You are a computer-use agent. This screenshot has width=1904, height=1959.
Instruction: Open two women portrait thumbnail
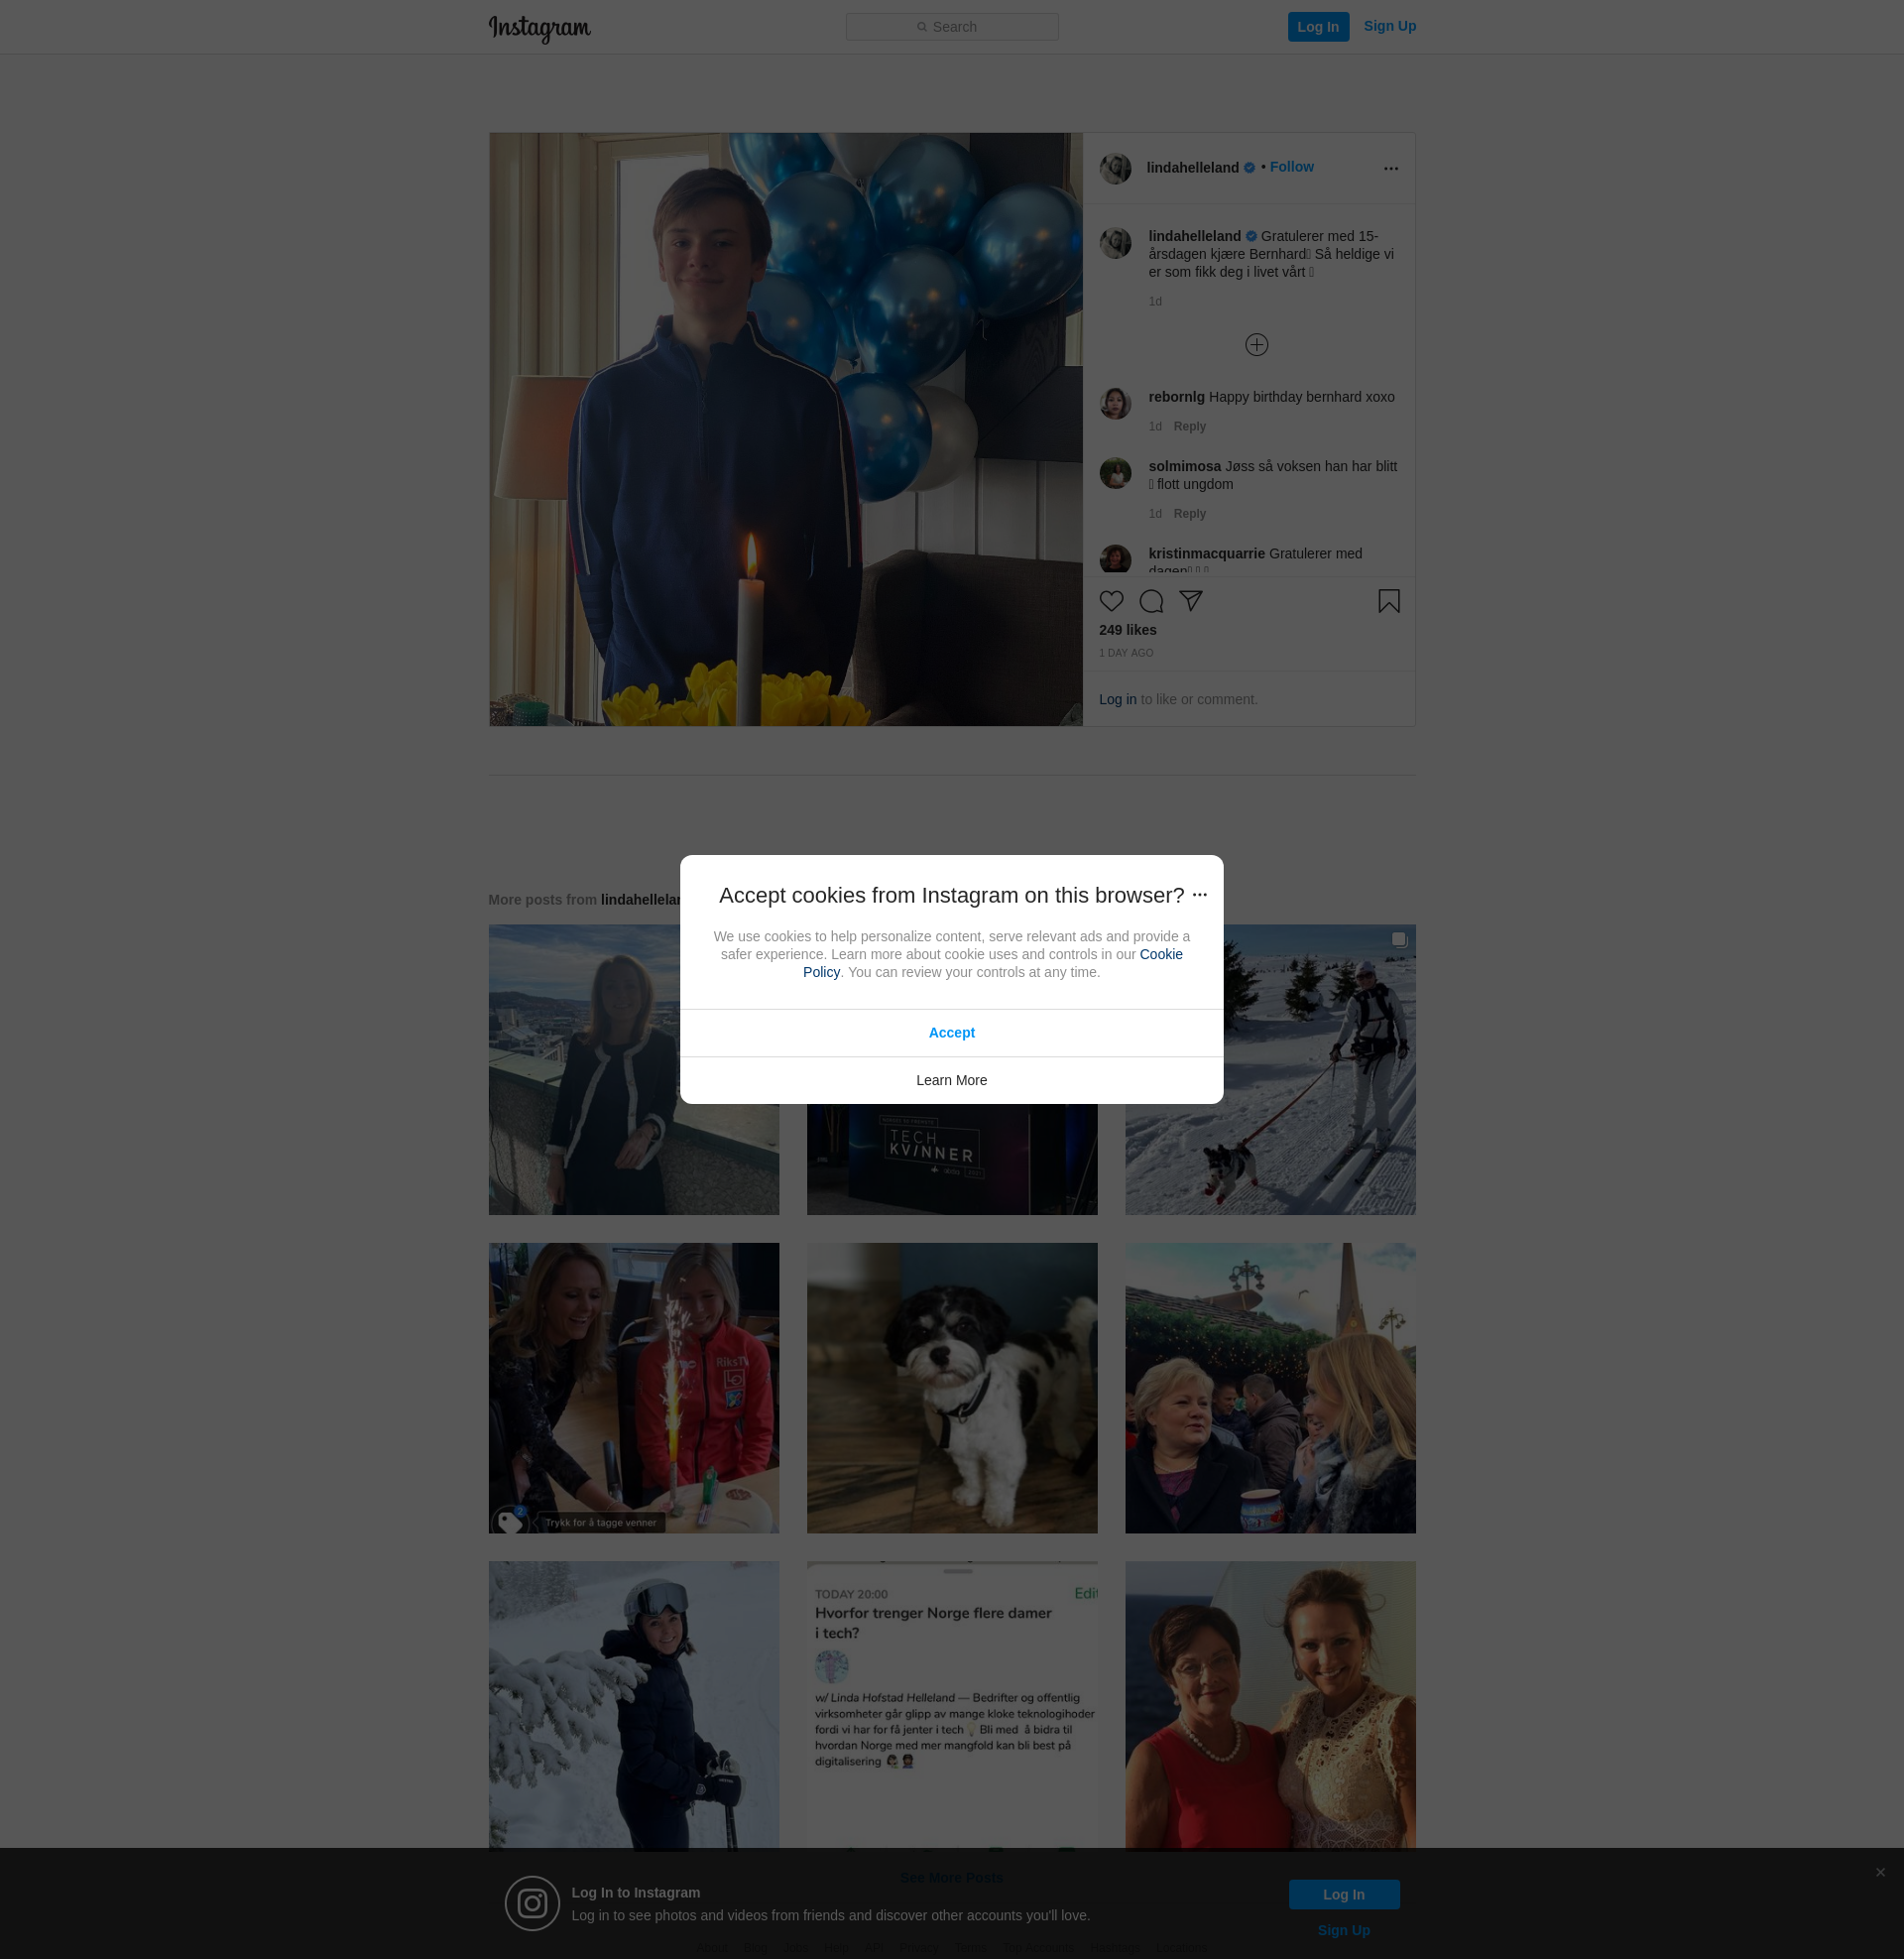[x=1270, y=1706]
